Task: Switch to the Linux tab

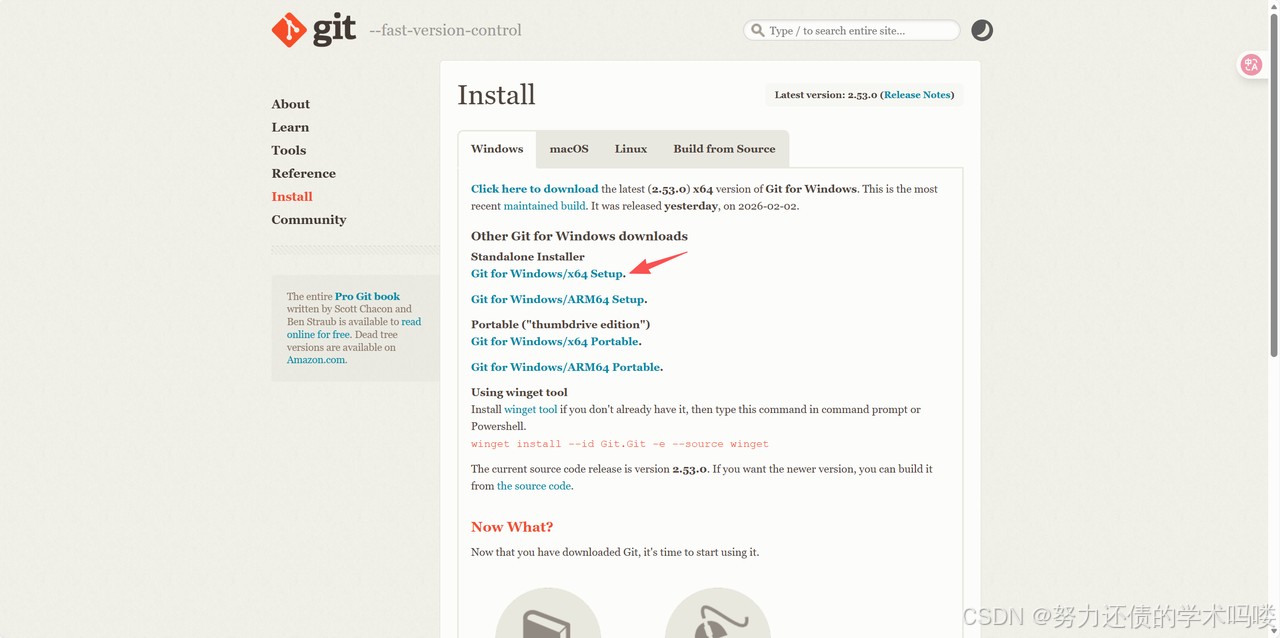Action: point(631,149)
